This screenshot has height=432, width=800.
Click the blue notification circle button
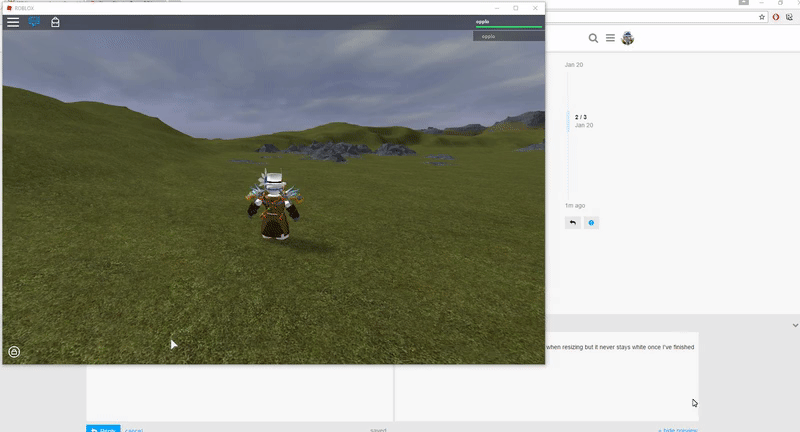tap(591, 223)
